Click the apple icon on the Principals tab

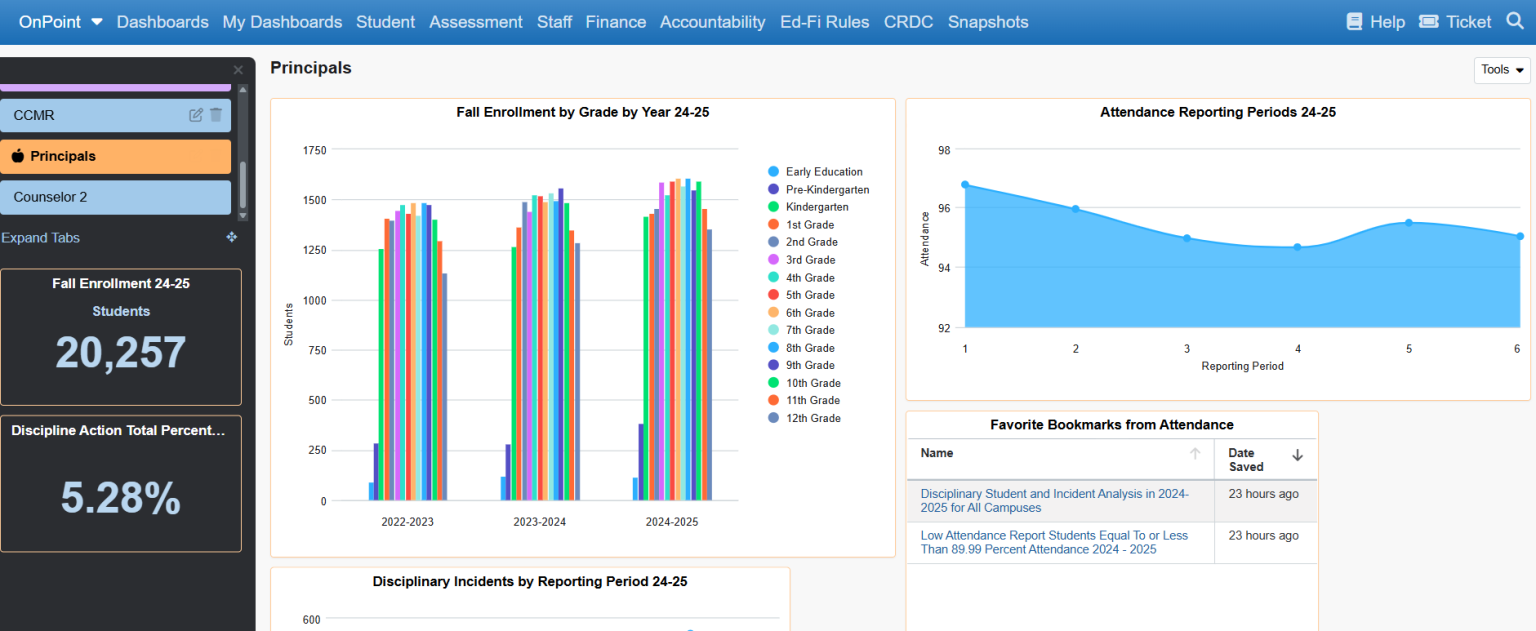pyautogui.click(x=17, y=156)
